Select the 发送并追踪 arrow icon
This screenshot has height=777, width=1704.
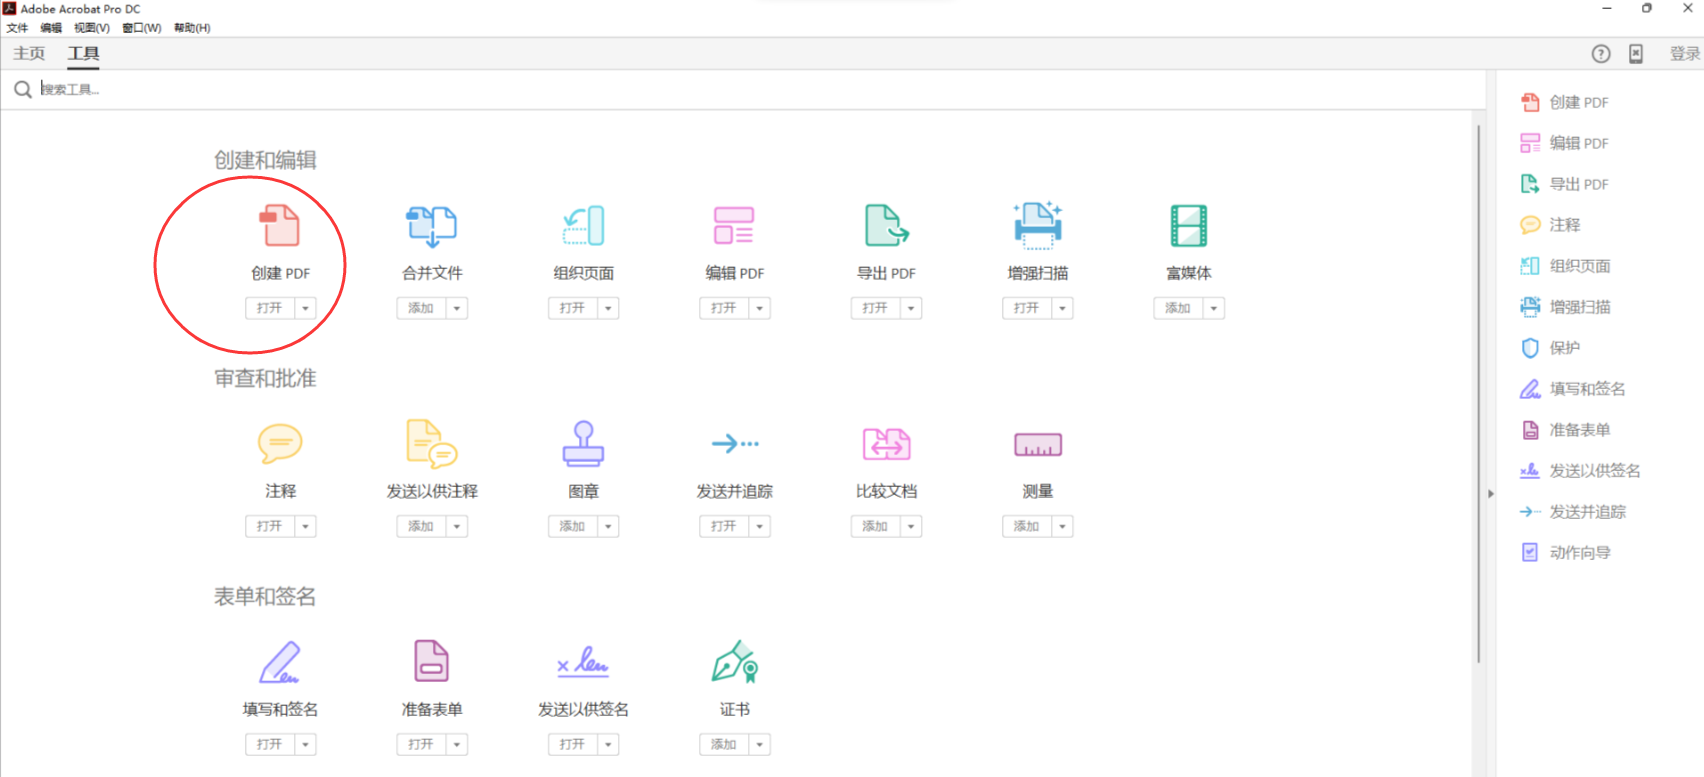click(x=735, y=443)
